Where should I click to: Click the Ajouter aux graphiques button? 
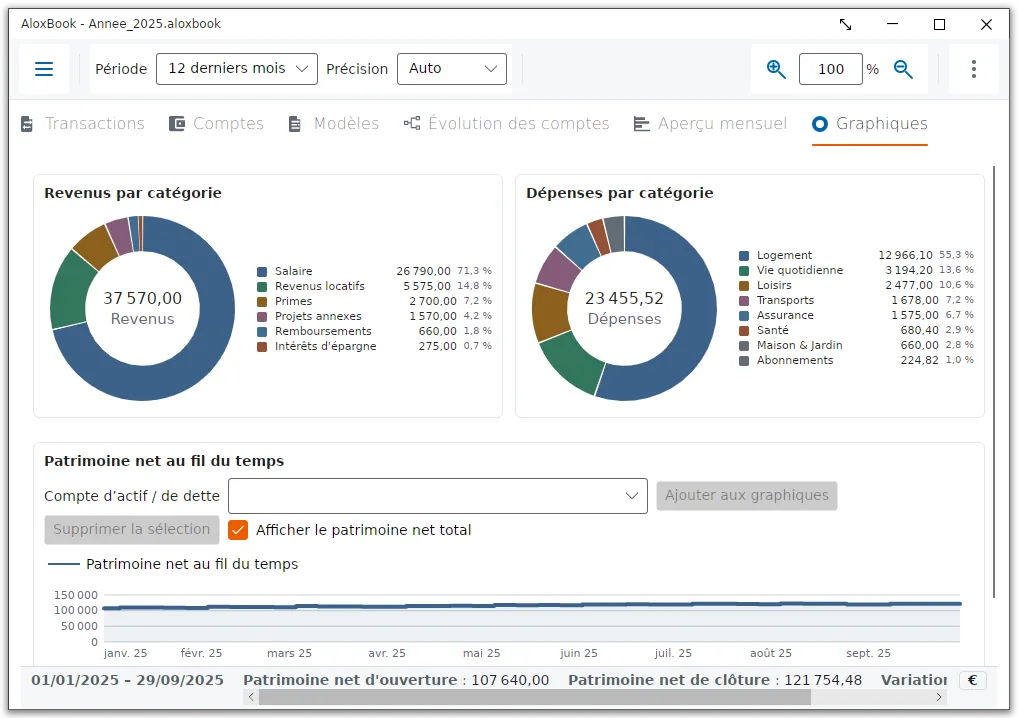click(747, 495)
